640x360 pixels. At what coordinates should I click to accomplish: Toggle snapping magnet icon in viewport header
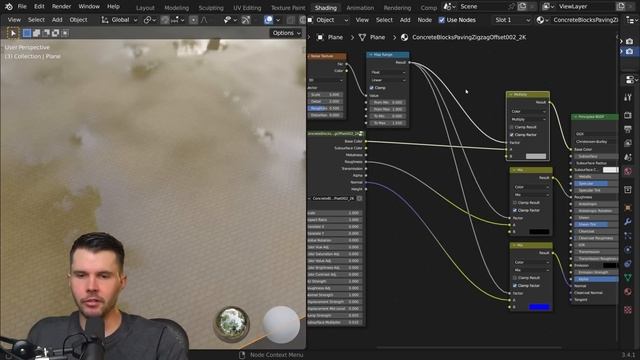coord(165,20)
